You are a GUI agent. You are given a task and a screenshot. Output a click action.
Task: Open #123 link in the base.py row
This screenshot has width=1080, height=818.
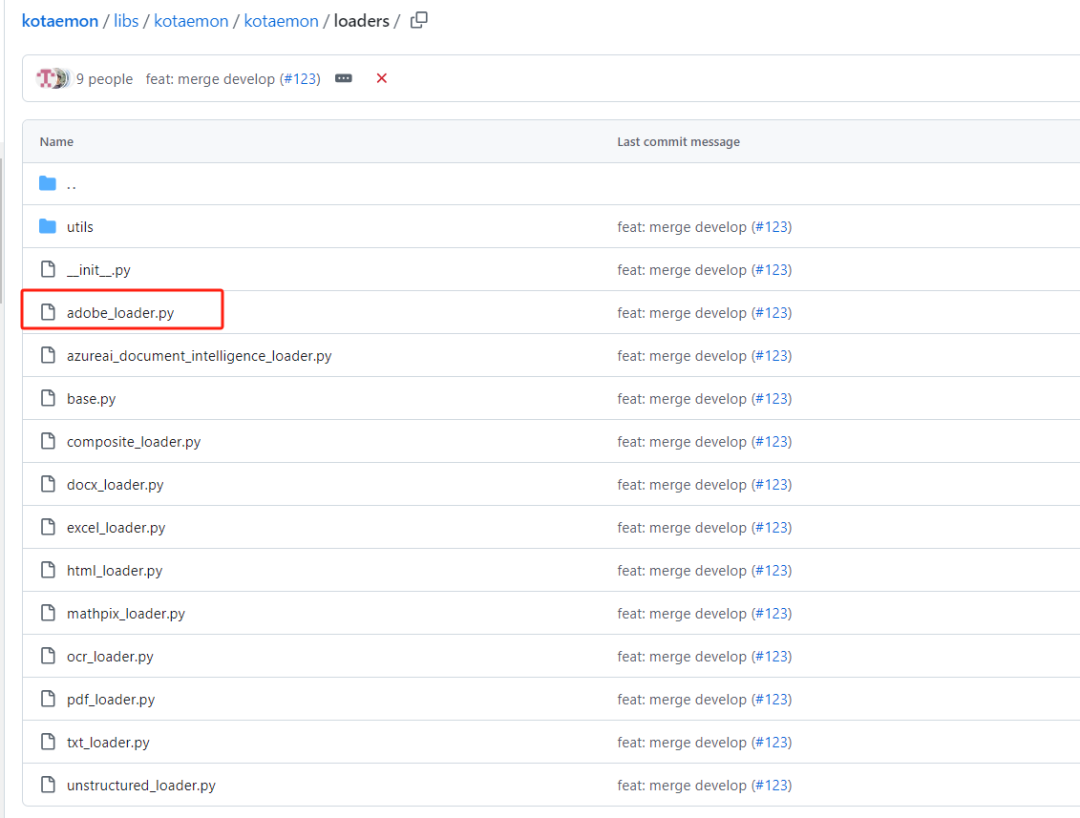click(772, 399)
